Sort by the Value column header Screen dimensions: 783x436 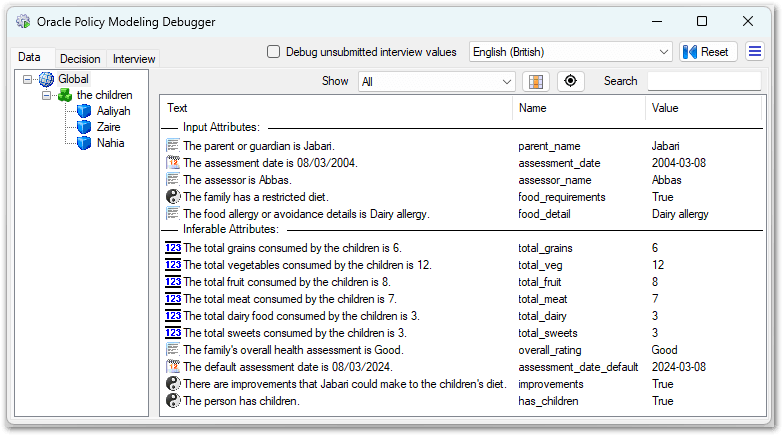click(x=704, y=108)
